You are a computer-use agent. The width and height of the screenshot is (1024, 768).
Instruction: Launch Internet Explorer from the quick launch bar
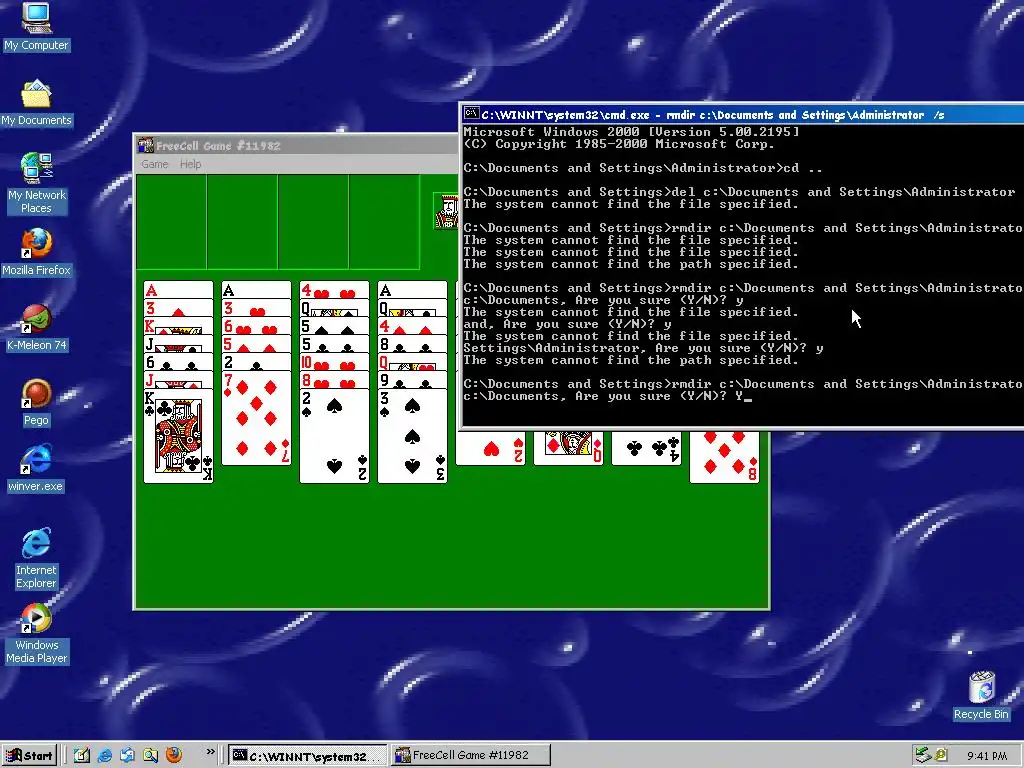coord(104,755)
